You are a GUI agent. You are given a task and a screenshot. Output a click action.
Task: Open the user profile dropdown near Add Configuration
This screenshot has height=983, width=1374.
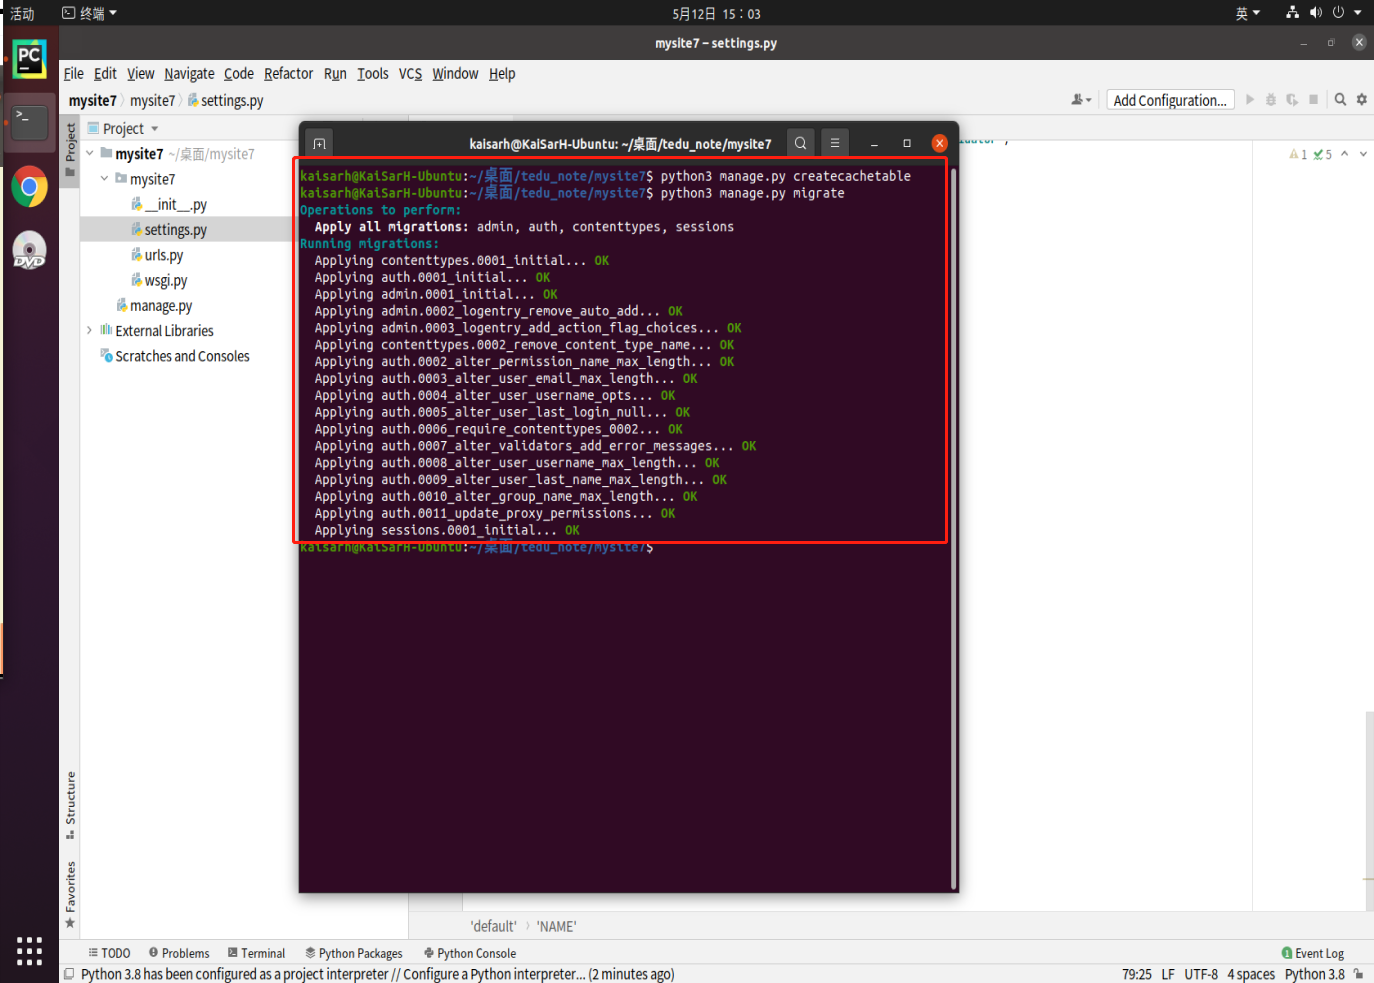pos(1080,99)
